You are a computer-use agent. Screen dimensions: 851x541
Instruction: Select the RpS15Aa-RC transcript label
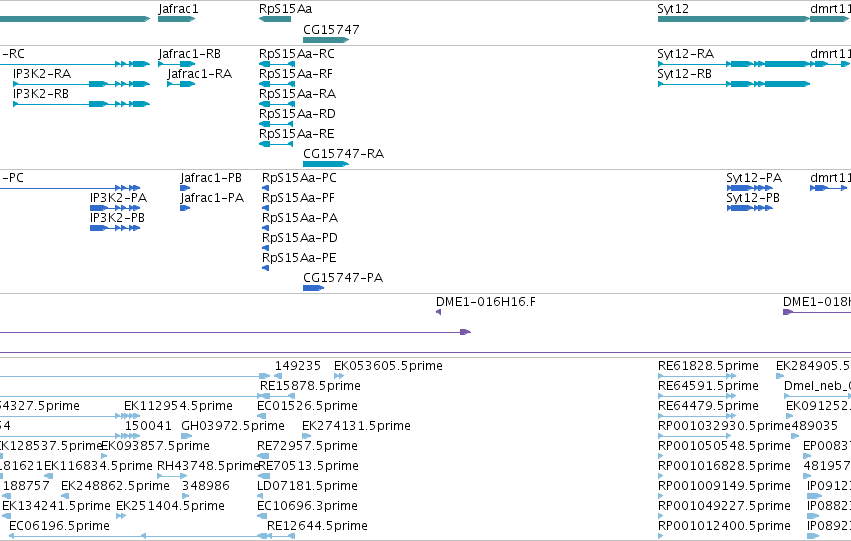[x=297, y=54]
